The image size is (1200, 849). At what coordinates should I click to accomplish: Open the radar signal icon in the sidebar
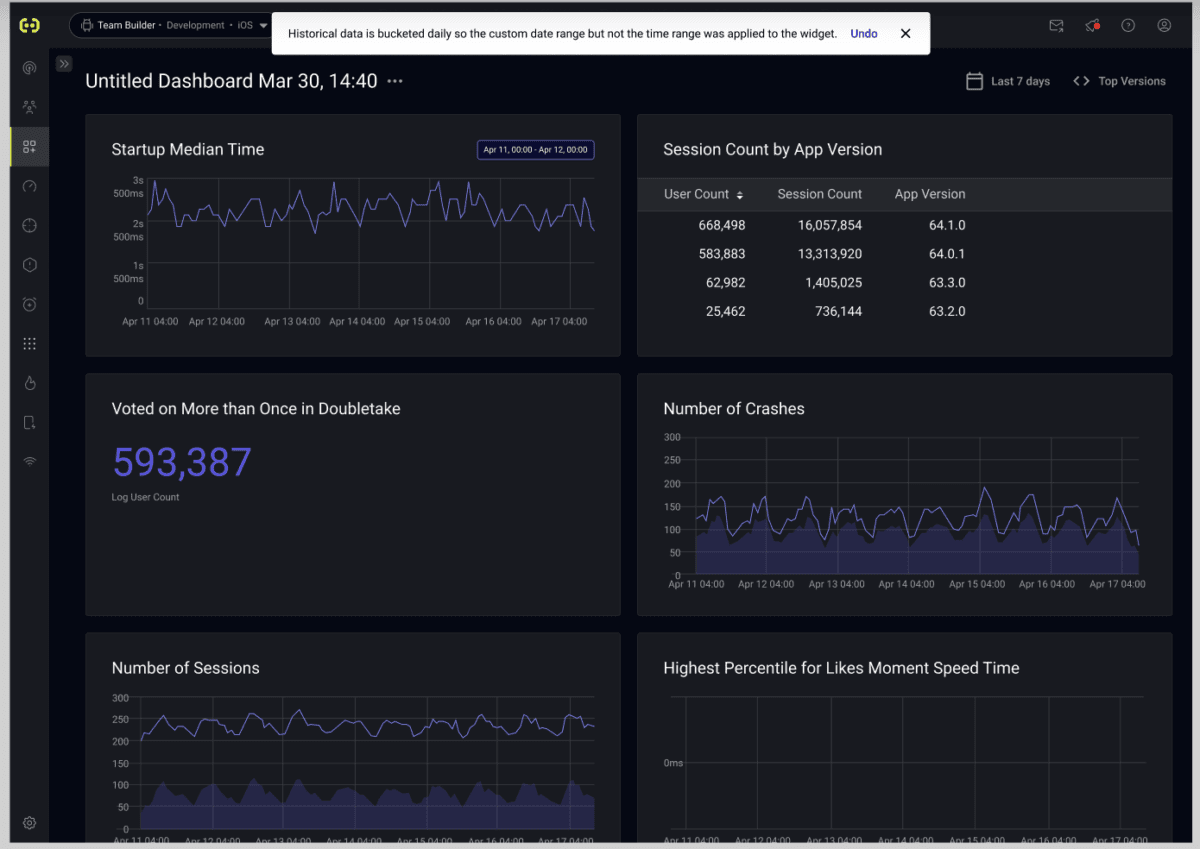tap(29, 68)
